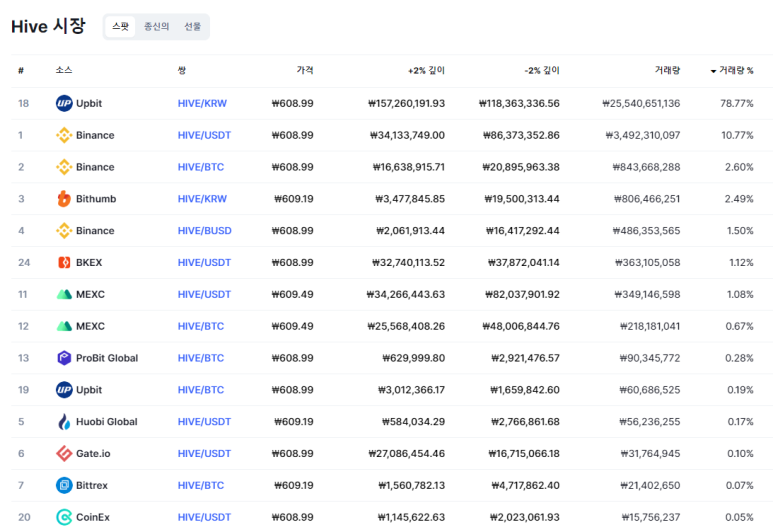Screen dimensions: 773x532
Task: Click the Hive 시장 heading
Action: coord(48,26)
